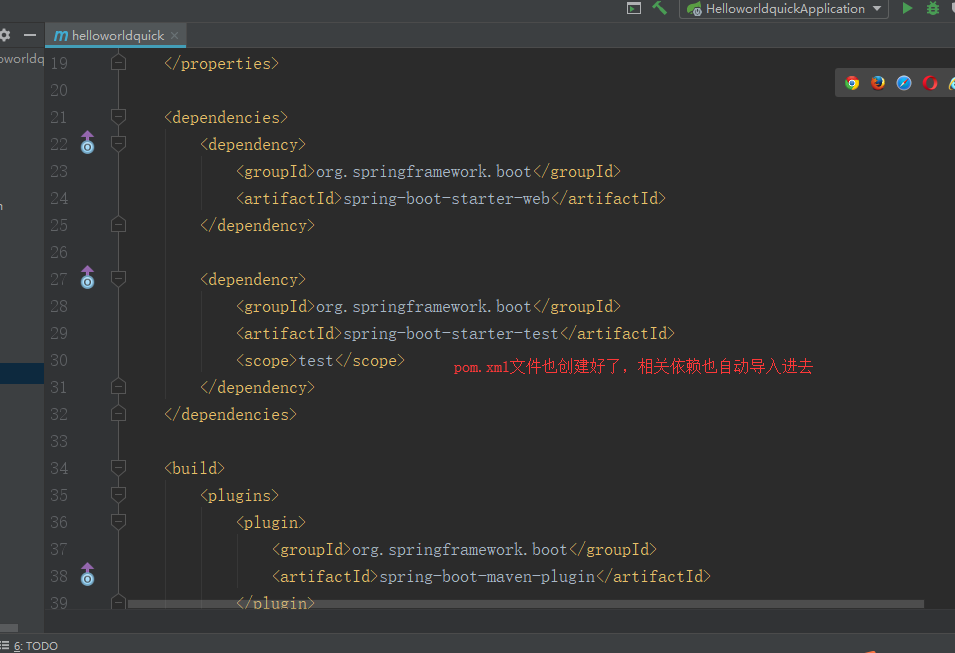Click gutter marker on line 22
955x653 pixels.
point(87,143)
